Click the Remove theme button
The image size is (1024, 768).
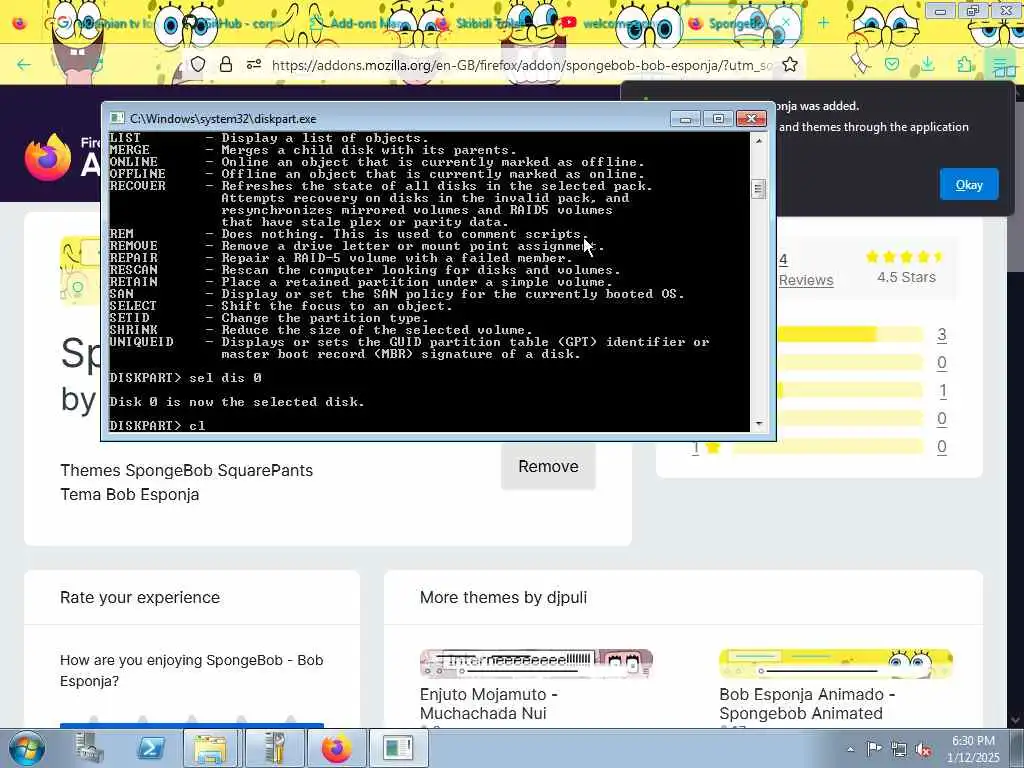tap(548, 466)
